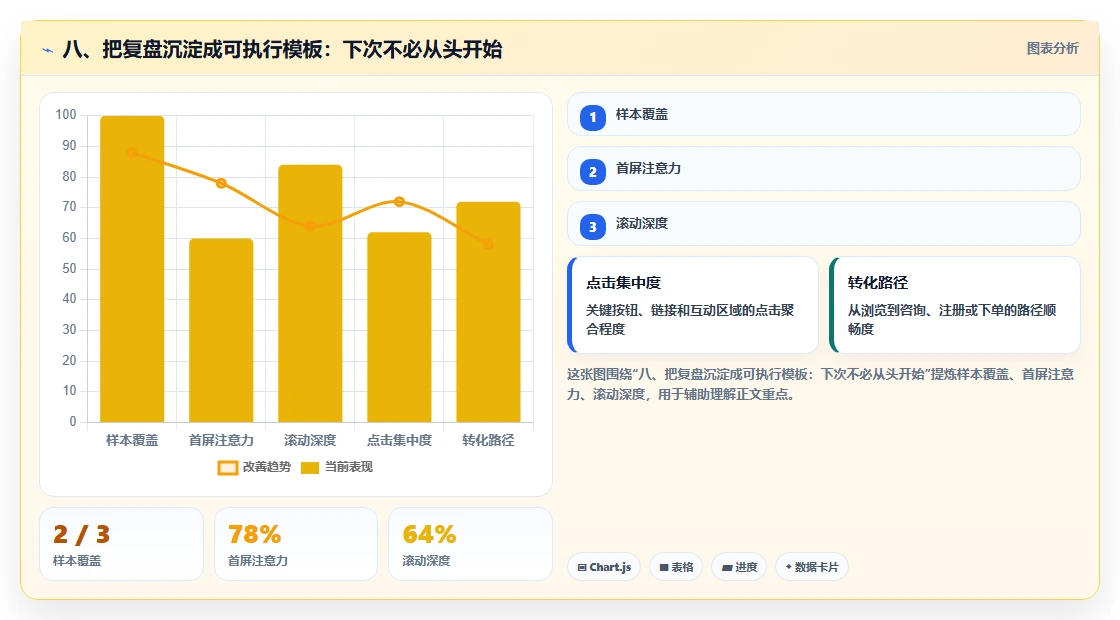Click x-axis label 点击集中度
Viewport: 1120px width, 620px height.
(x=399, y=441)
